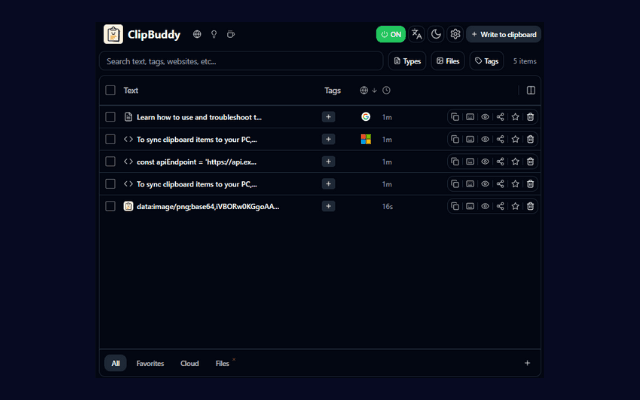Check the box for 'Learn how to use' row
This screenshot has height=400, width=640.
[x=110, y=117]
